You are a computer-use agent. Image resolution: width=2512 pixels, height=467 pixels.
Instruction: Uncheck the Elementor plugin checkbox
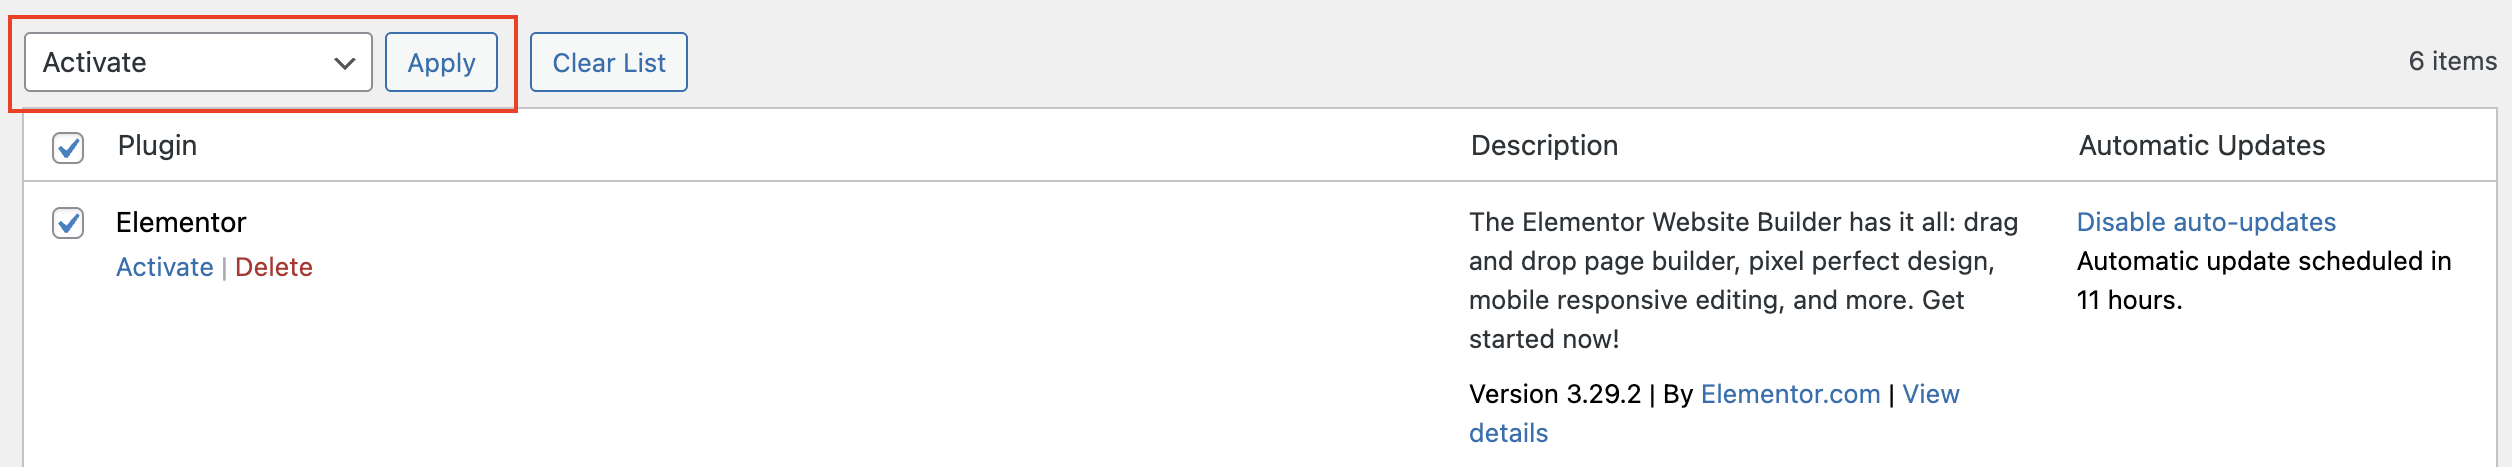[68, 223]
